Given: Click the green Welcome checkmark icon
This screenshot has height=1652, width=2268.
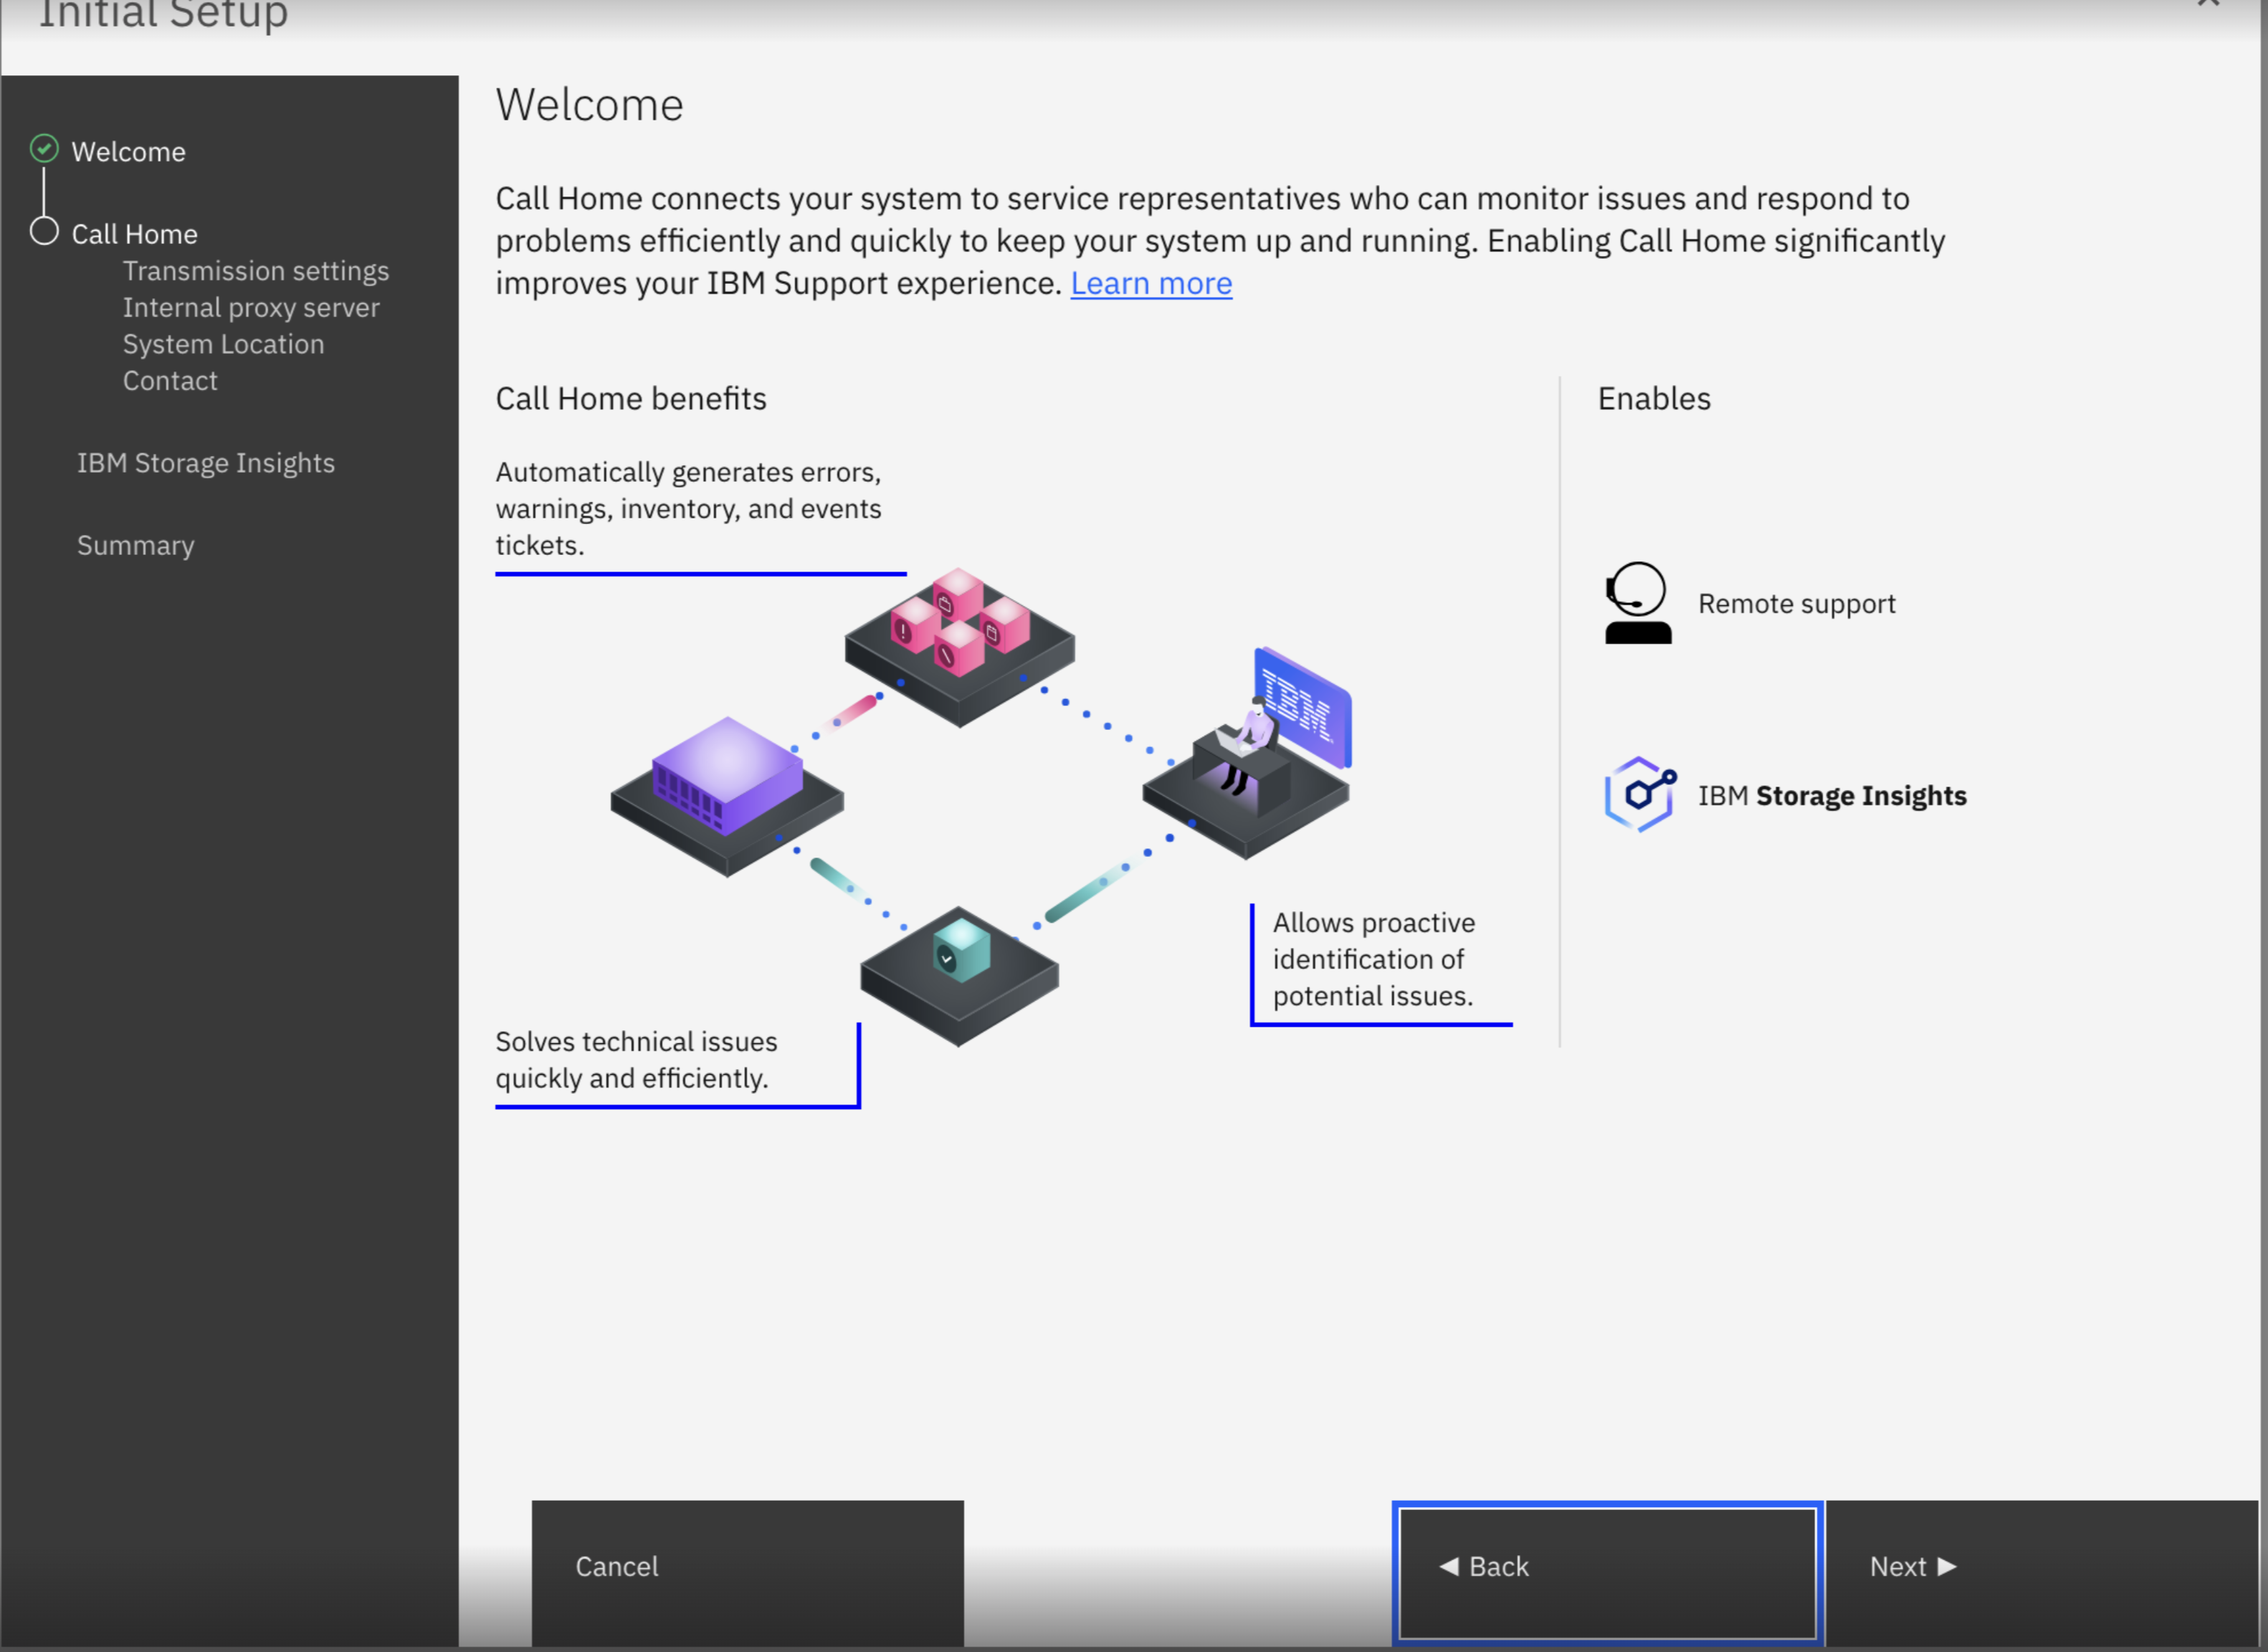Looking at the screenshot, I should [x=44, y=149].
